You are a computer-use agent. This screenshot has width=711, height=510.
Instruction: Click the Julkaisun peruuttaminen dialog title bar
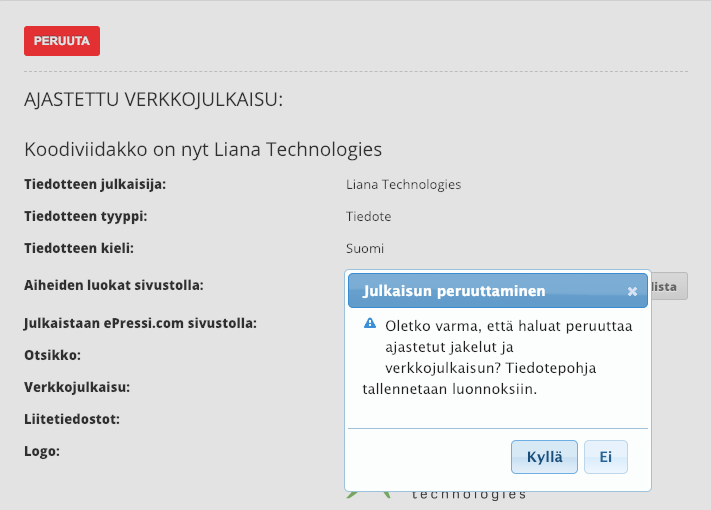497,291
